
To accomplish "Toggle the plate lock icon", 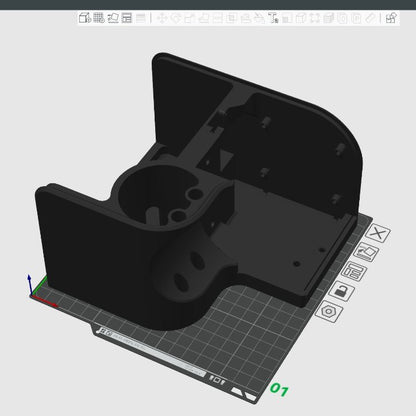I will point(341,291).
